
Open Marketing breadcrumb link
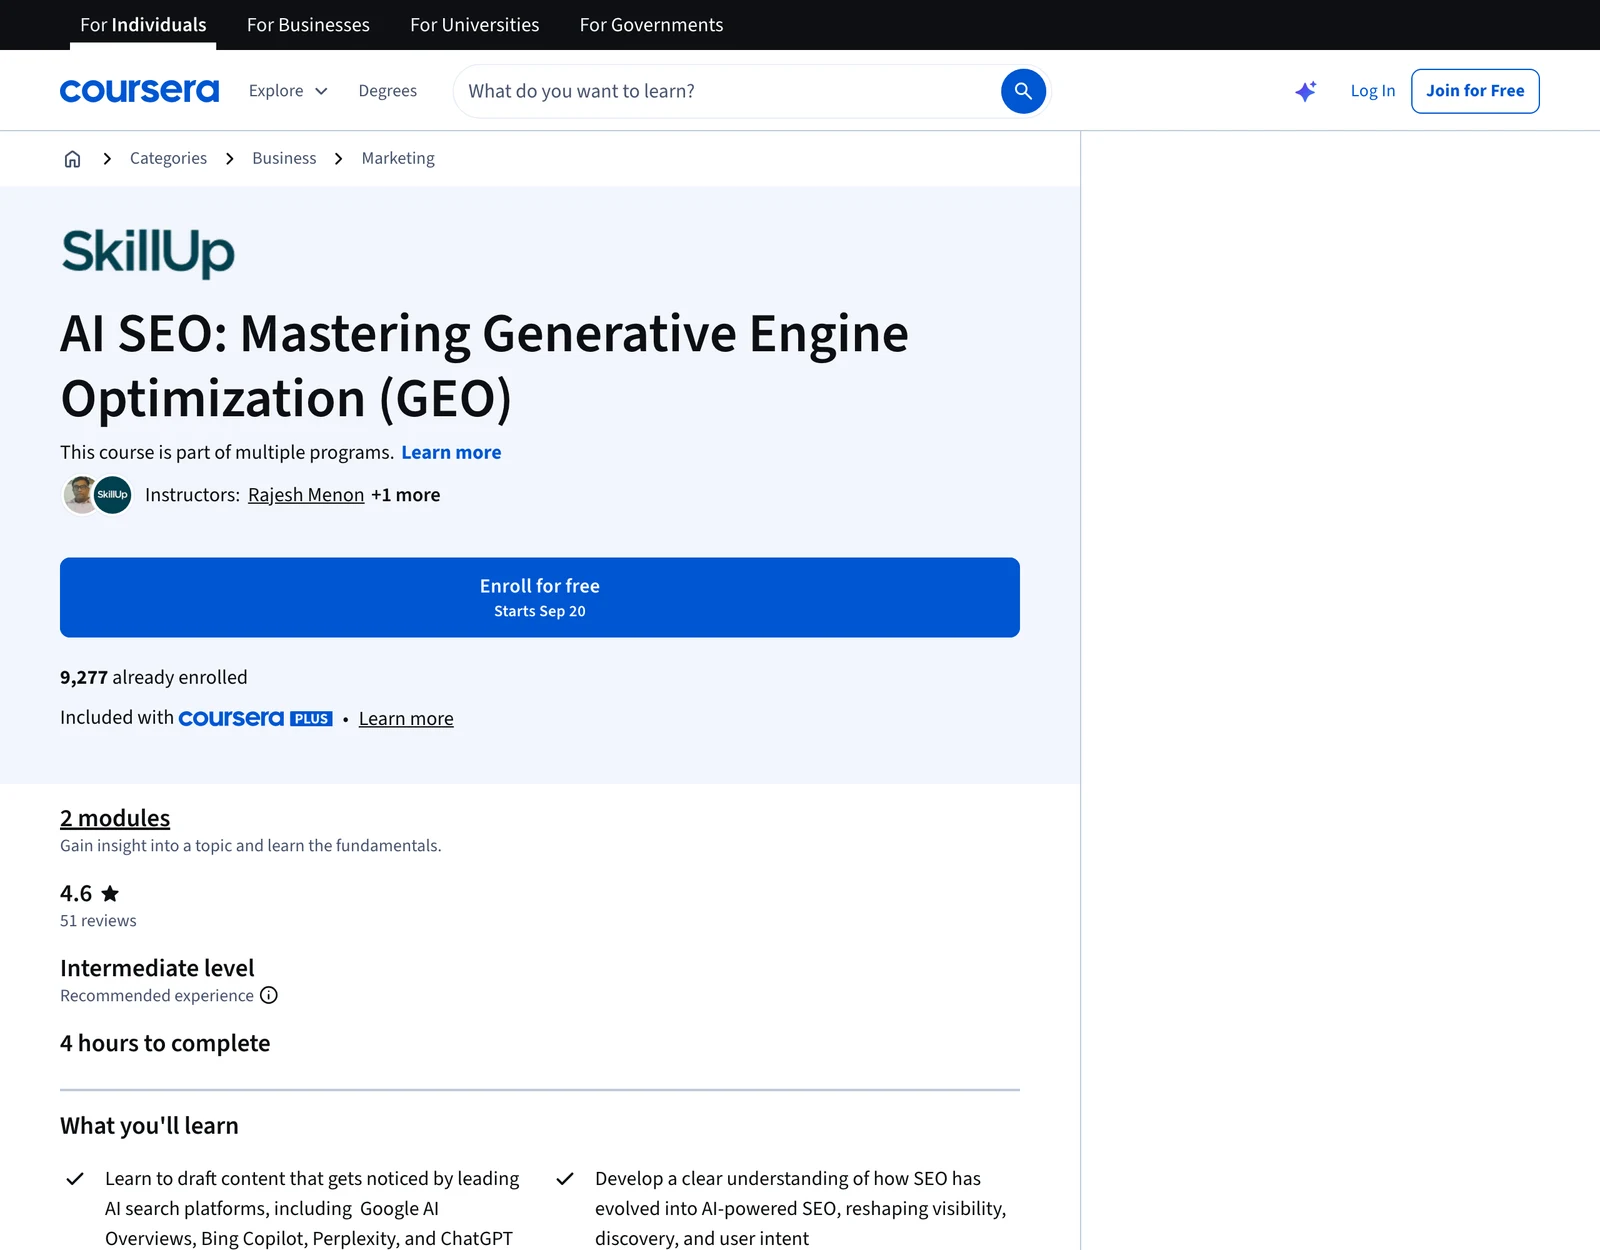398,159
